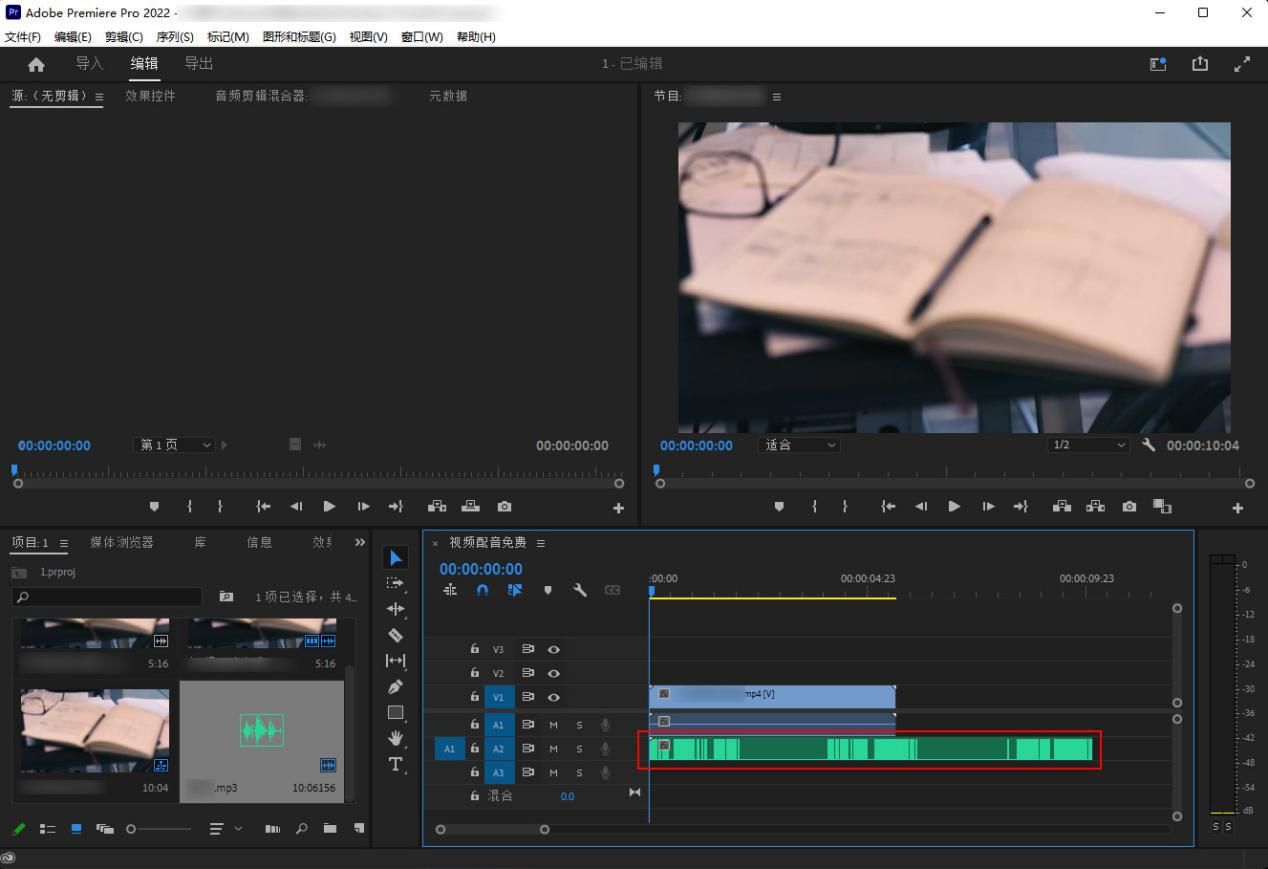Solo audio track A2
The height and width of the screenshot is (869, 1268).
[x=579, y=749]
